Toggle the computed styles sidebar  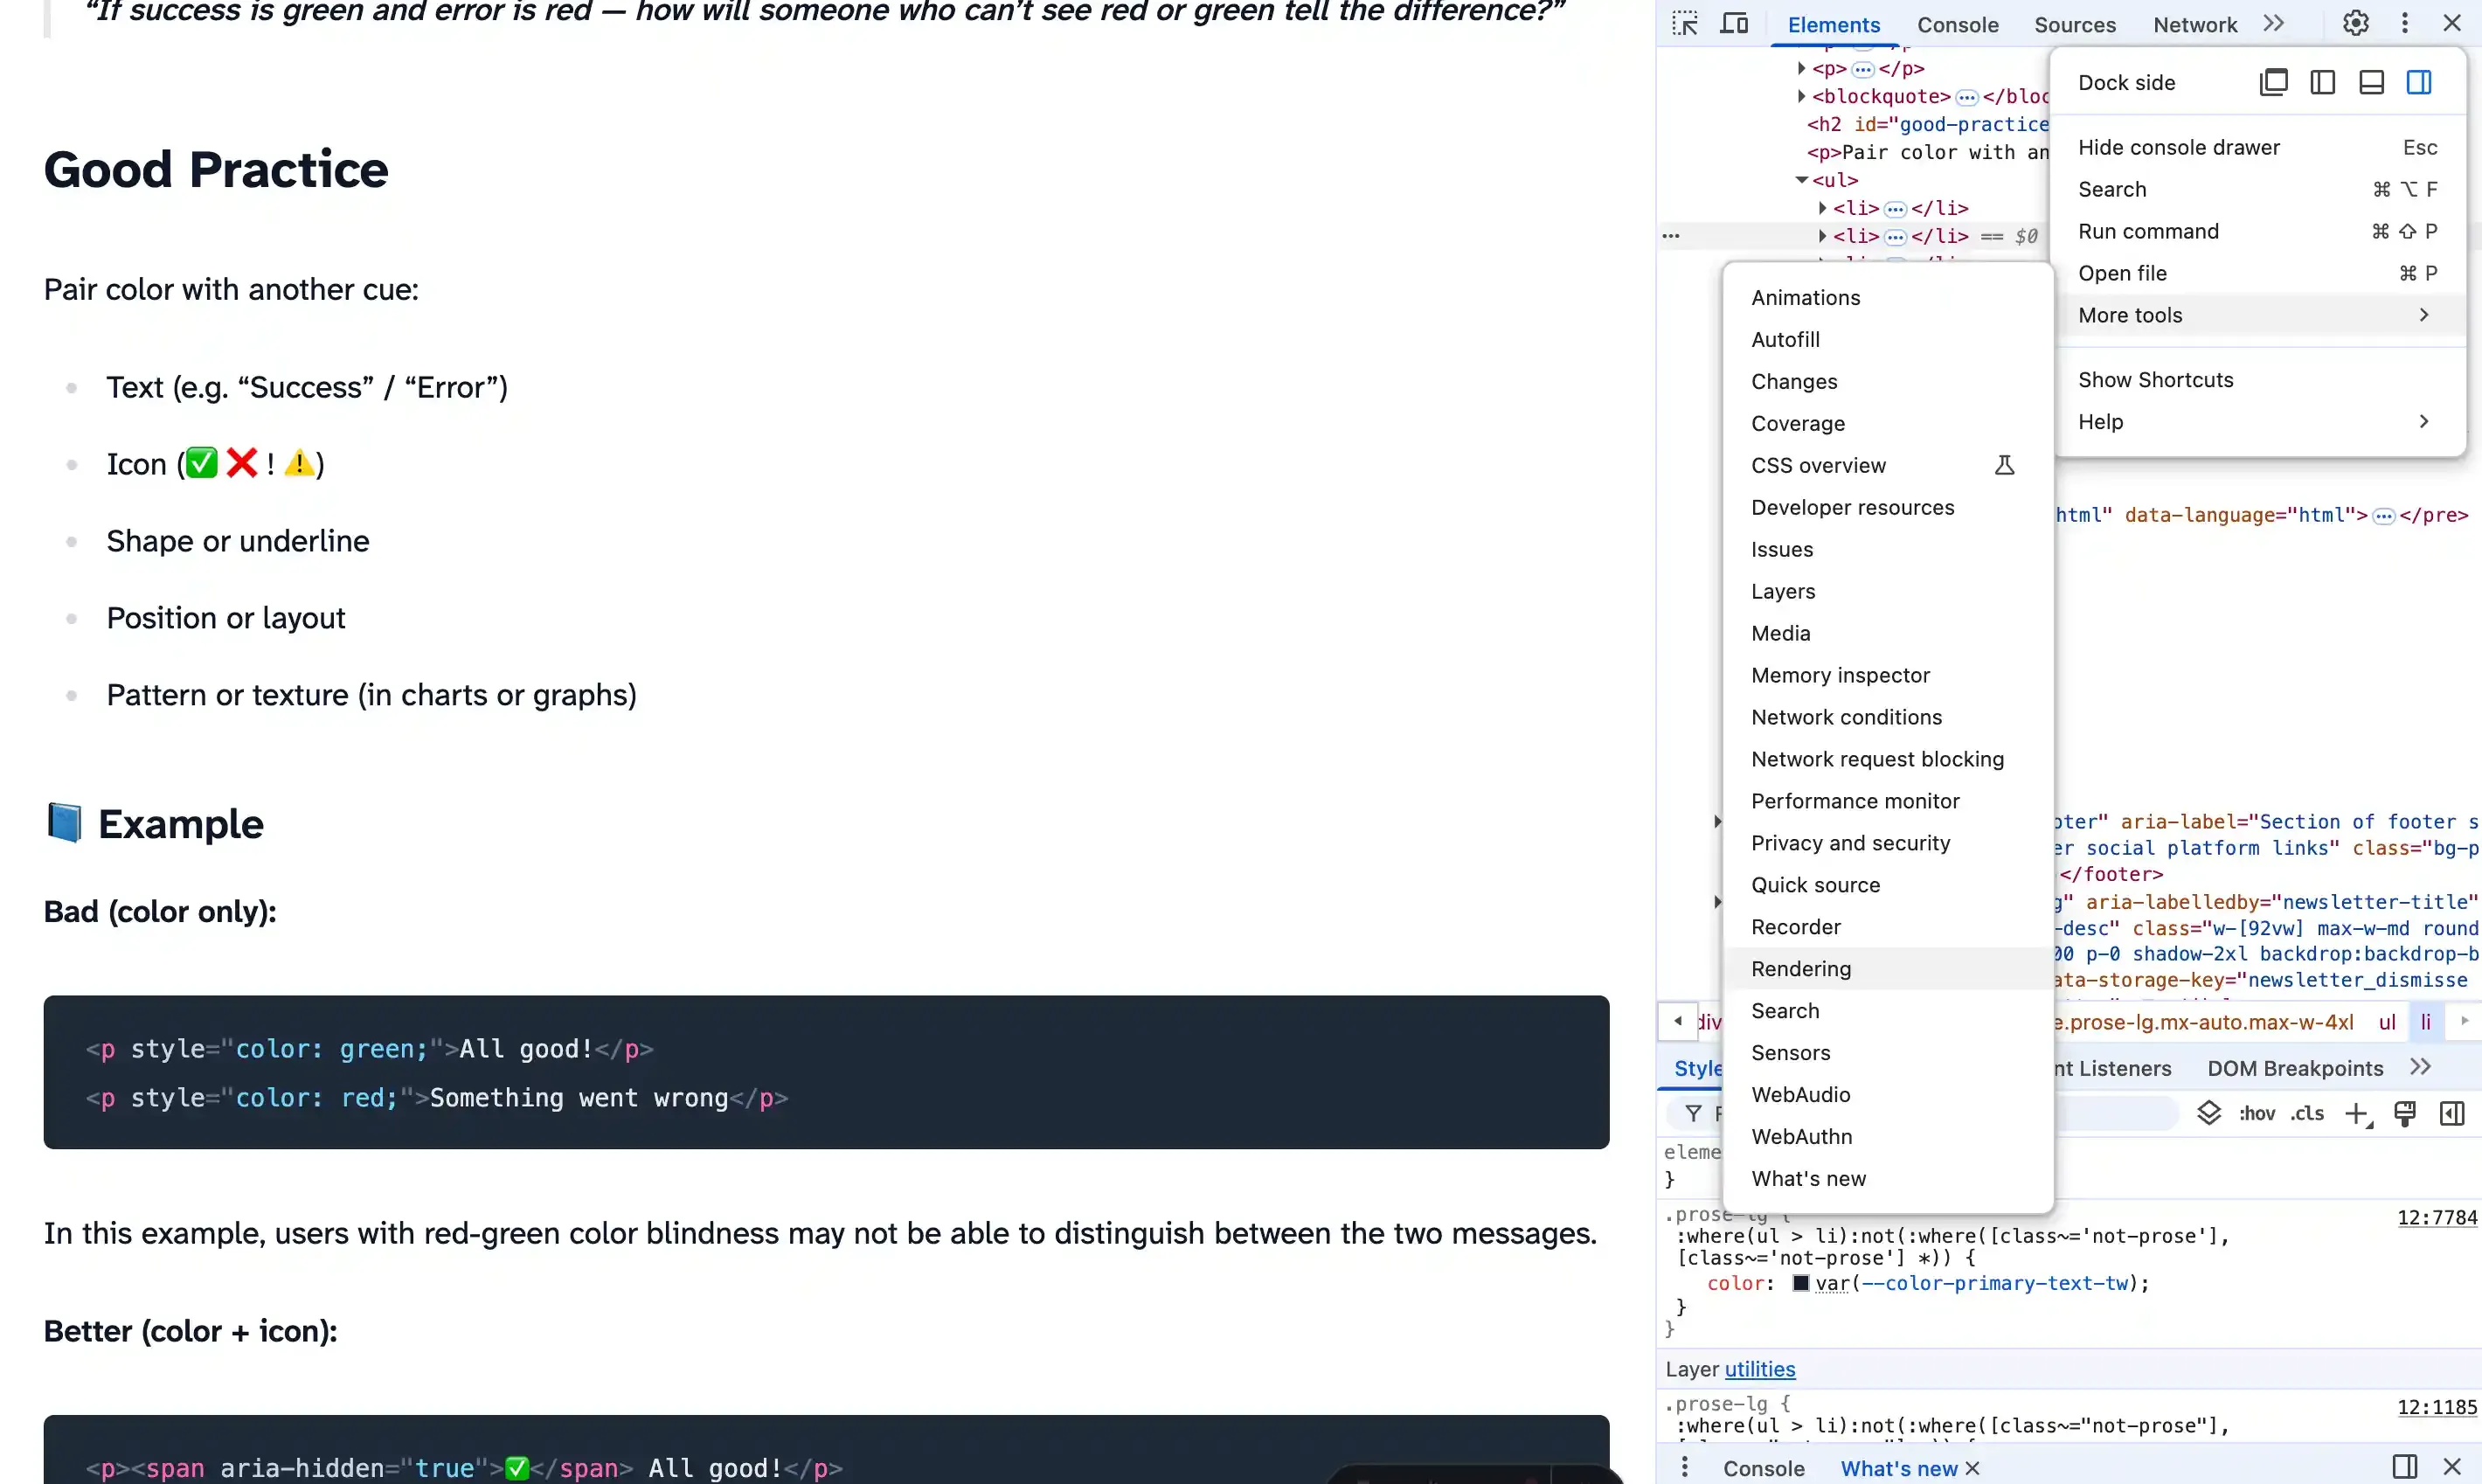click(2453, 1113)
